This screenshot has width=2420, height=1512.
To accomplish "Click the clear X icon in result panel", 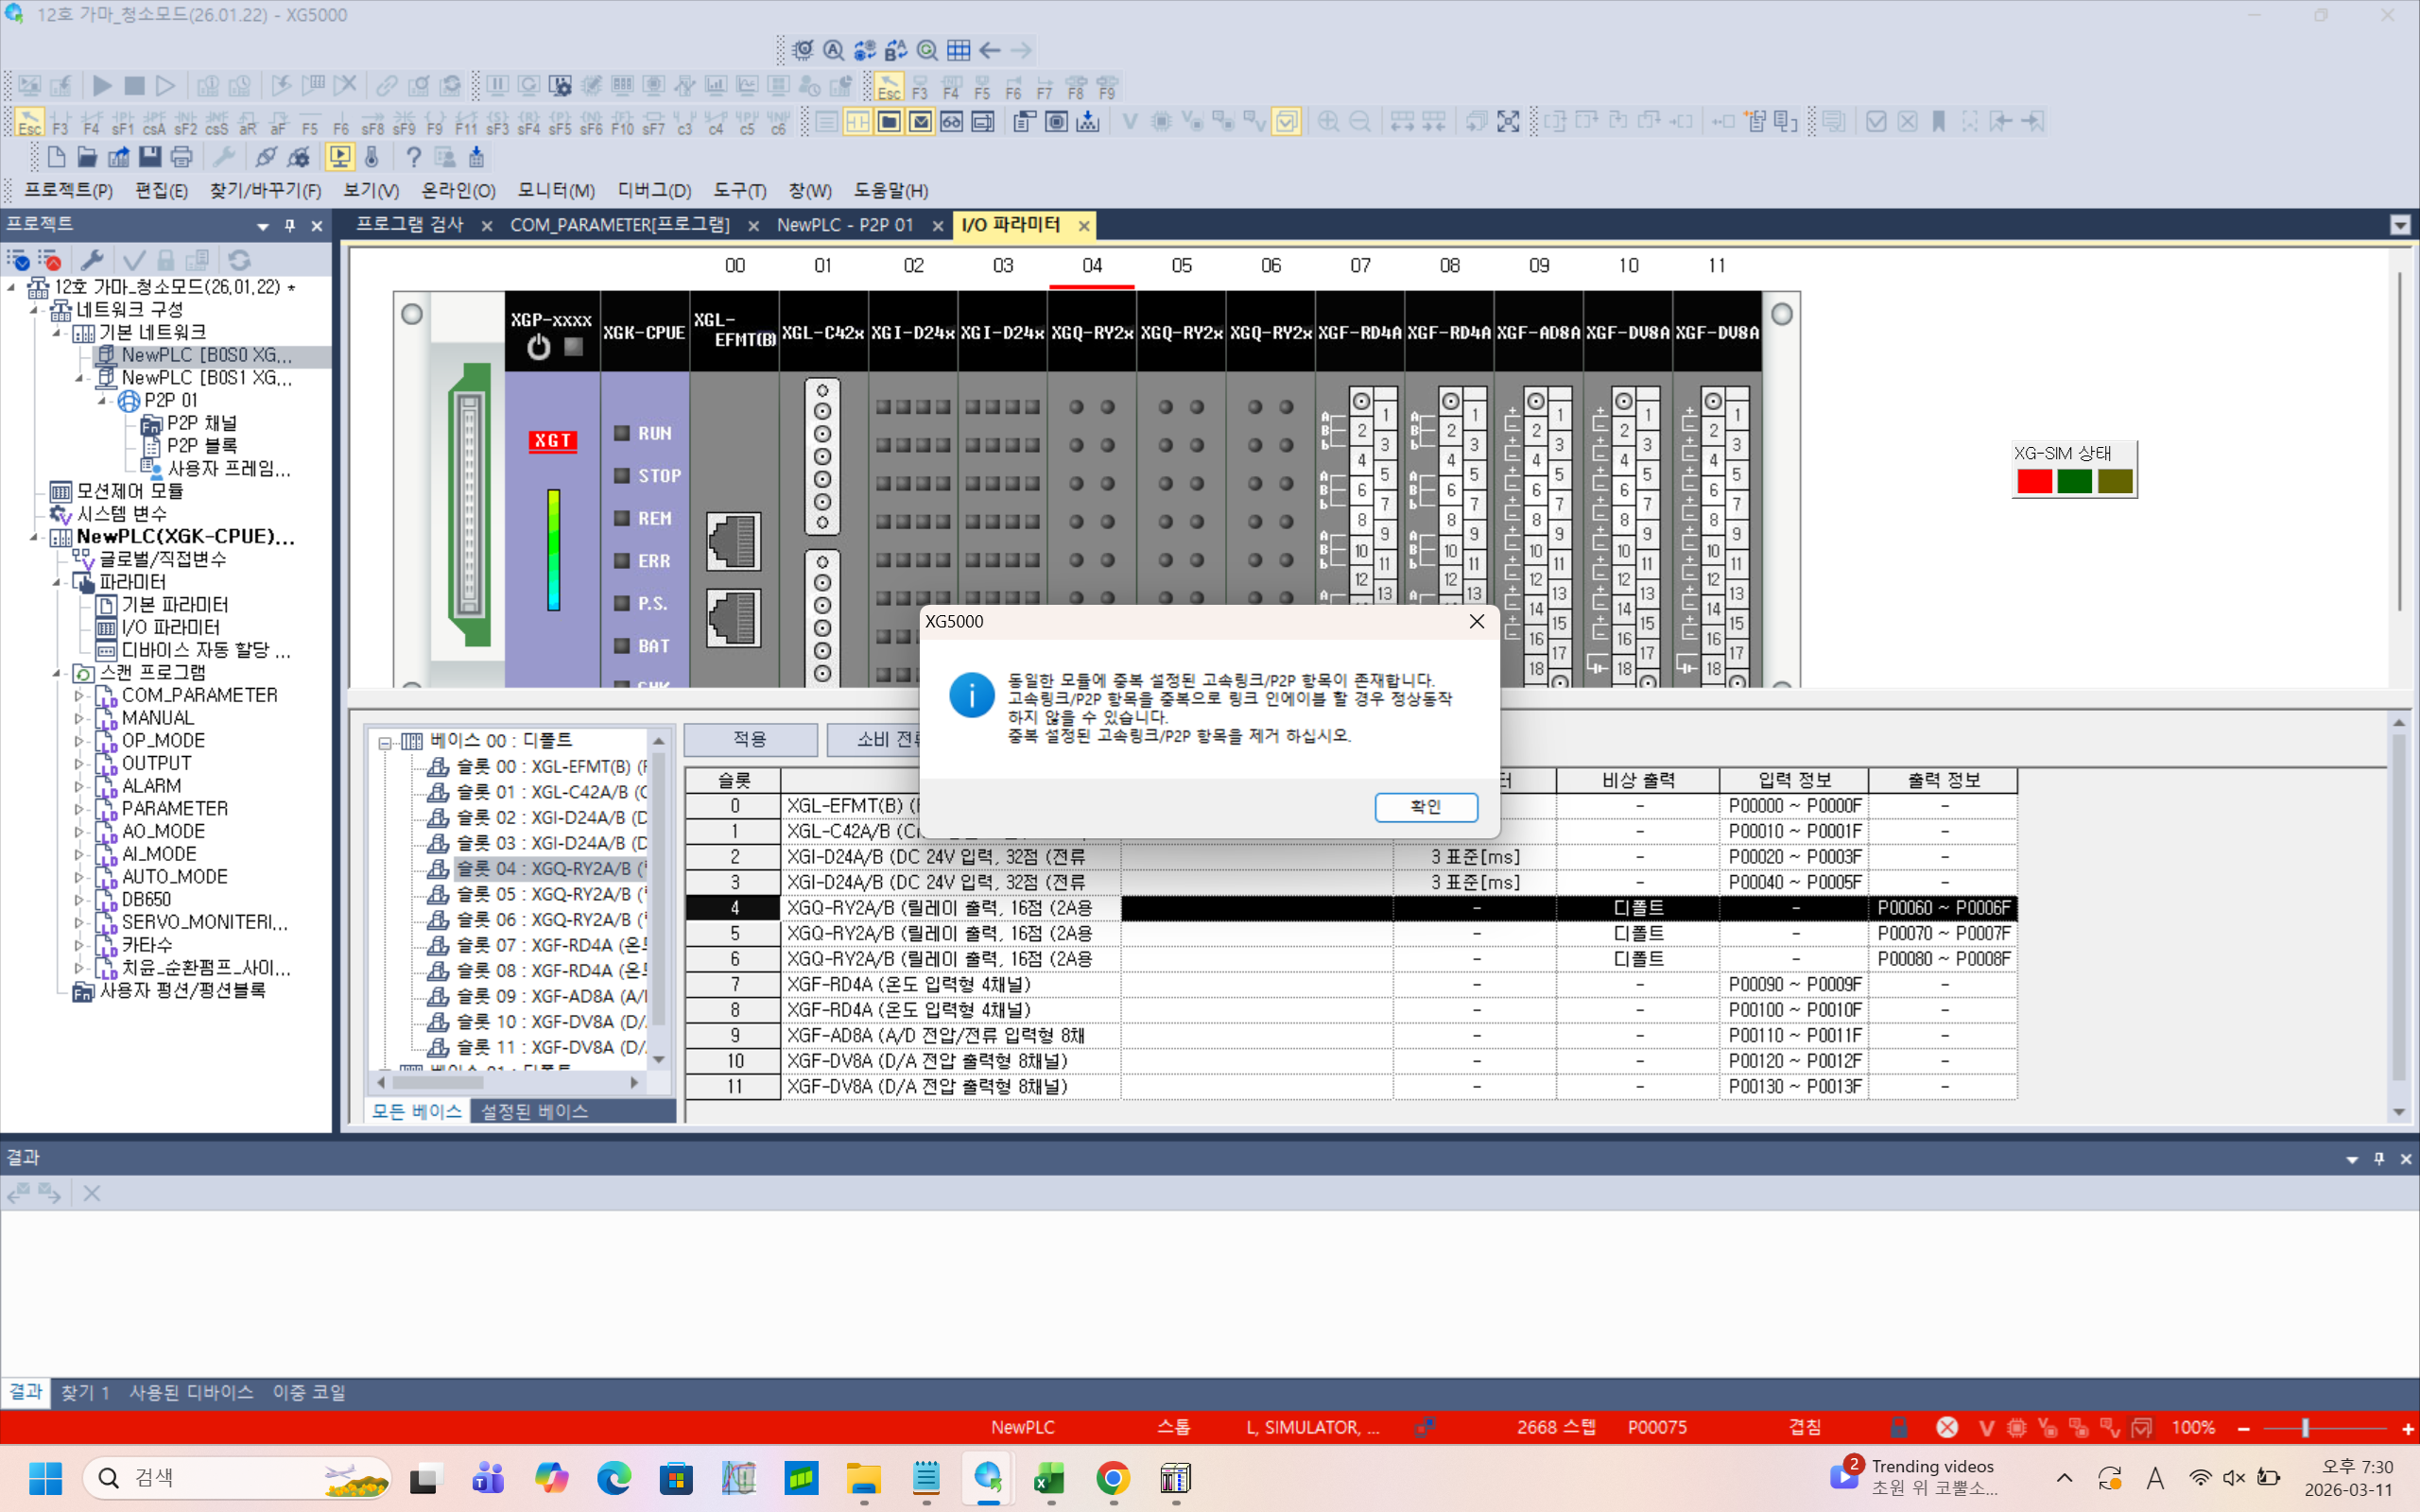I will 91,1193.
